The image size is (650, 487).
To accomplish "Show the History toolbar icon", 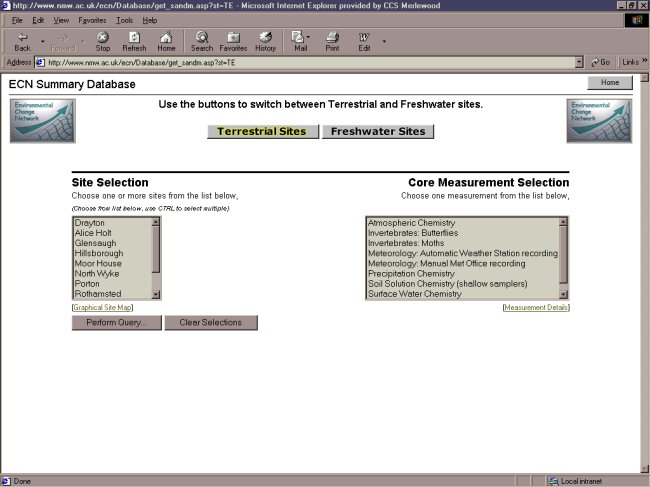I will [265, 40].
